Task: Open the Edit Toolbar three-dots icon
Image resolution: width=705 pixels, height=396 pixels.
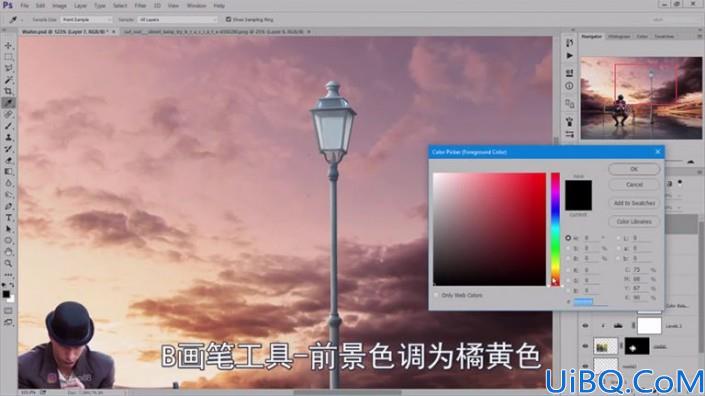Action: coord(9,275)
